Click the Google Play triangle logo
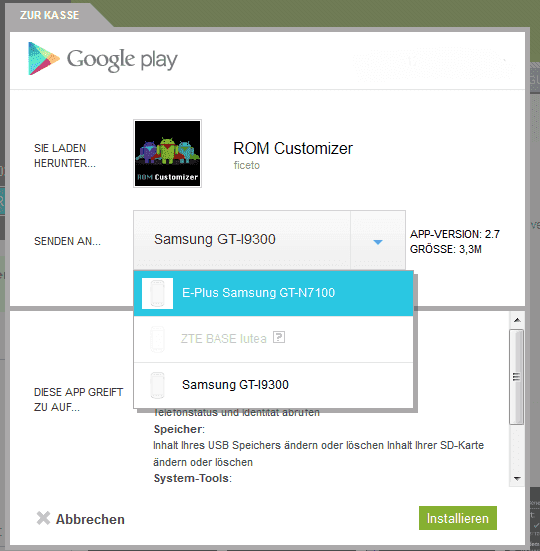540x551 pixels. point(44,58)
